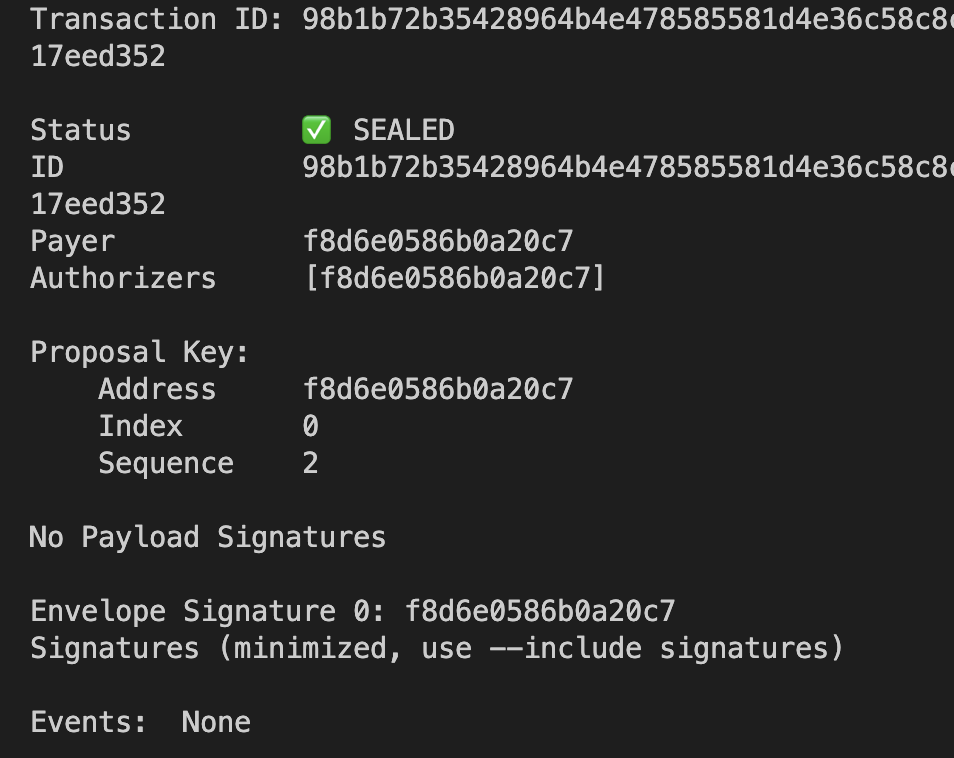Click the Sequence value 2
This screenshot has height=758, width=954.
coord(310,463)
